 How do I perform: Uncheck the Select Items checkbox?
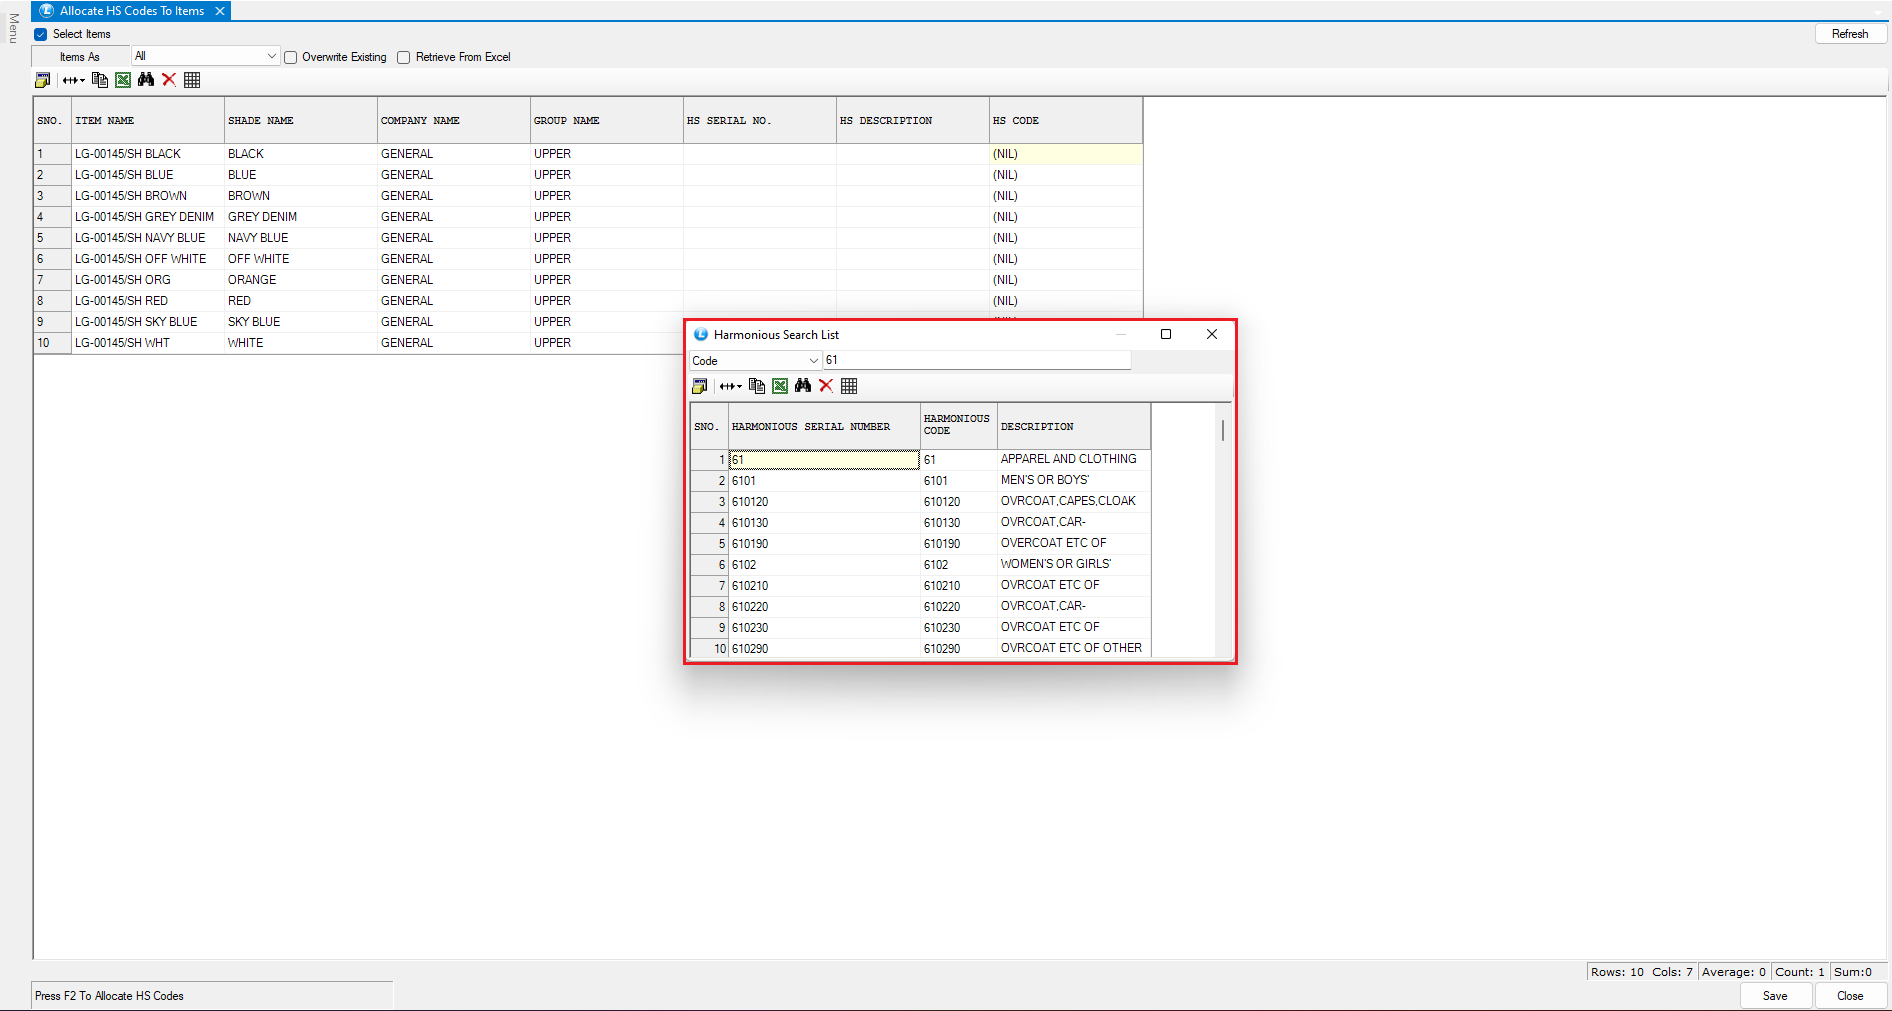41,34
